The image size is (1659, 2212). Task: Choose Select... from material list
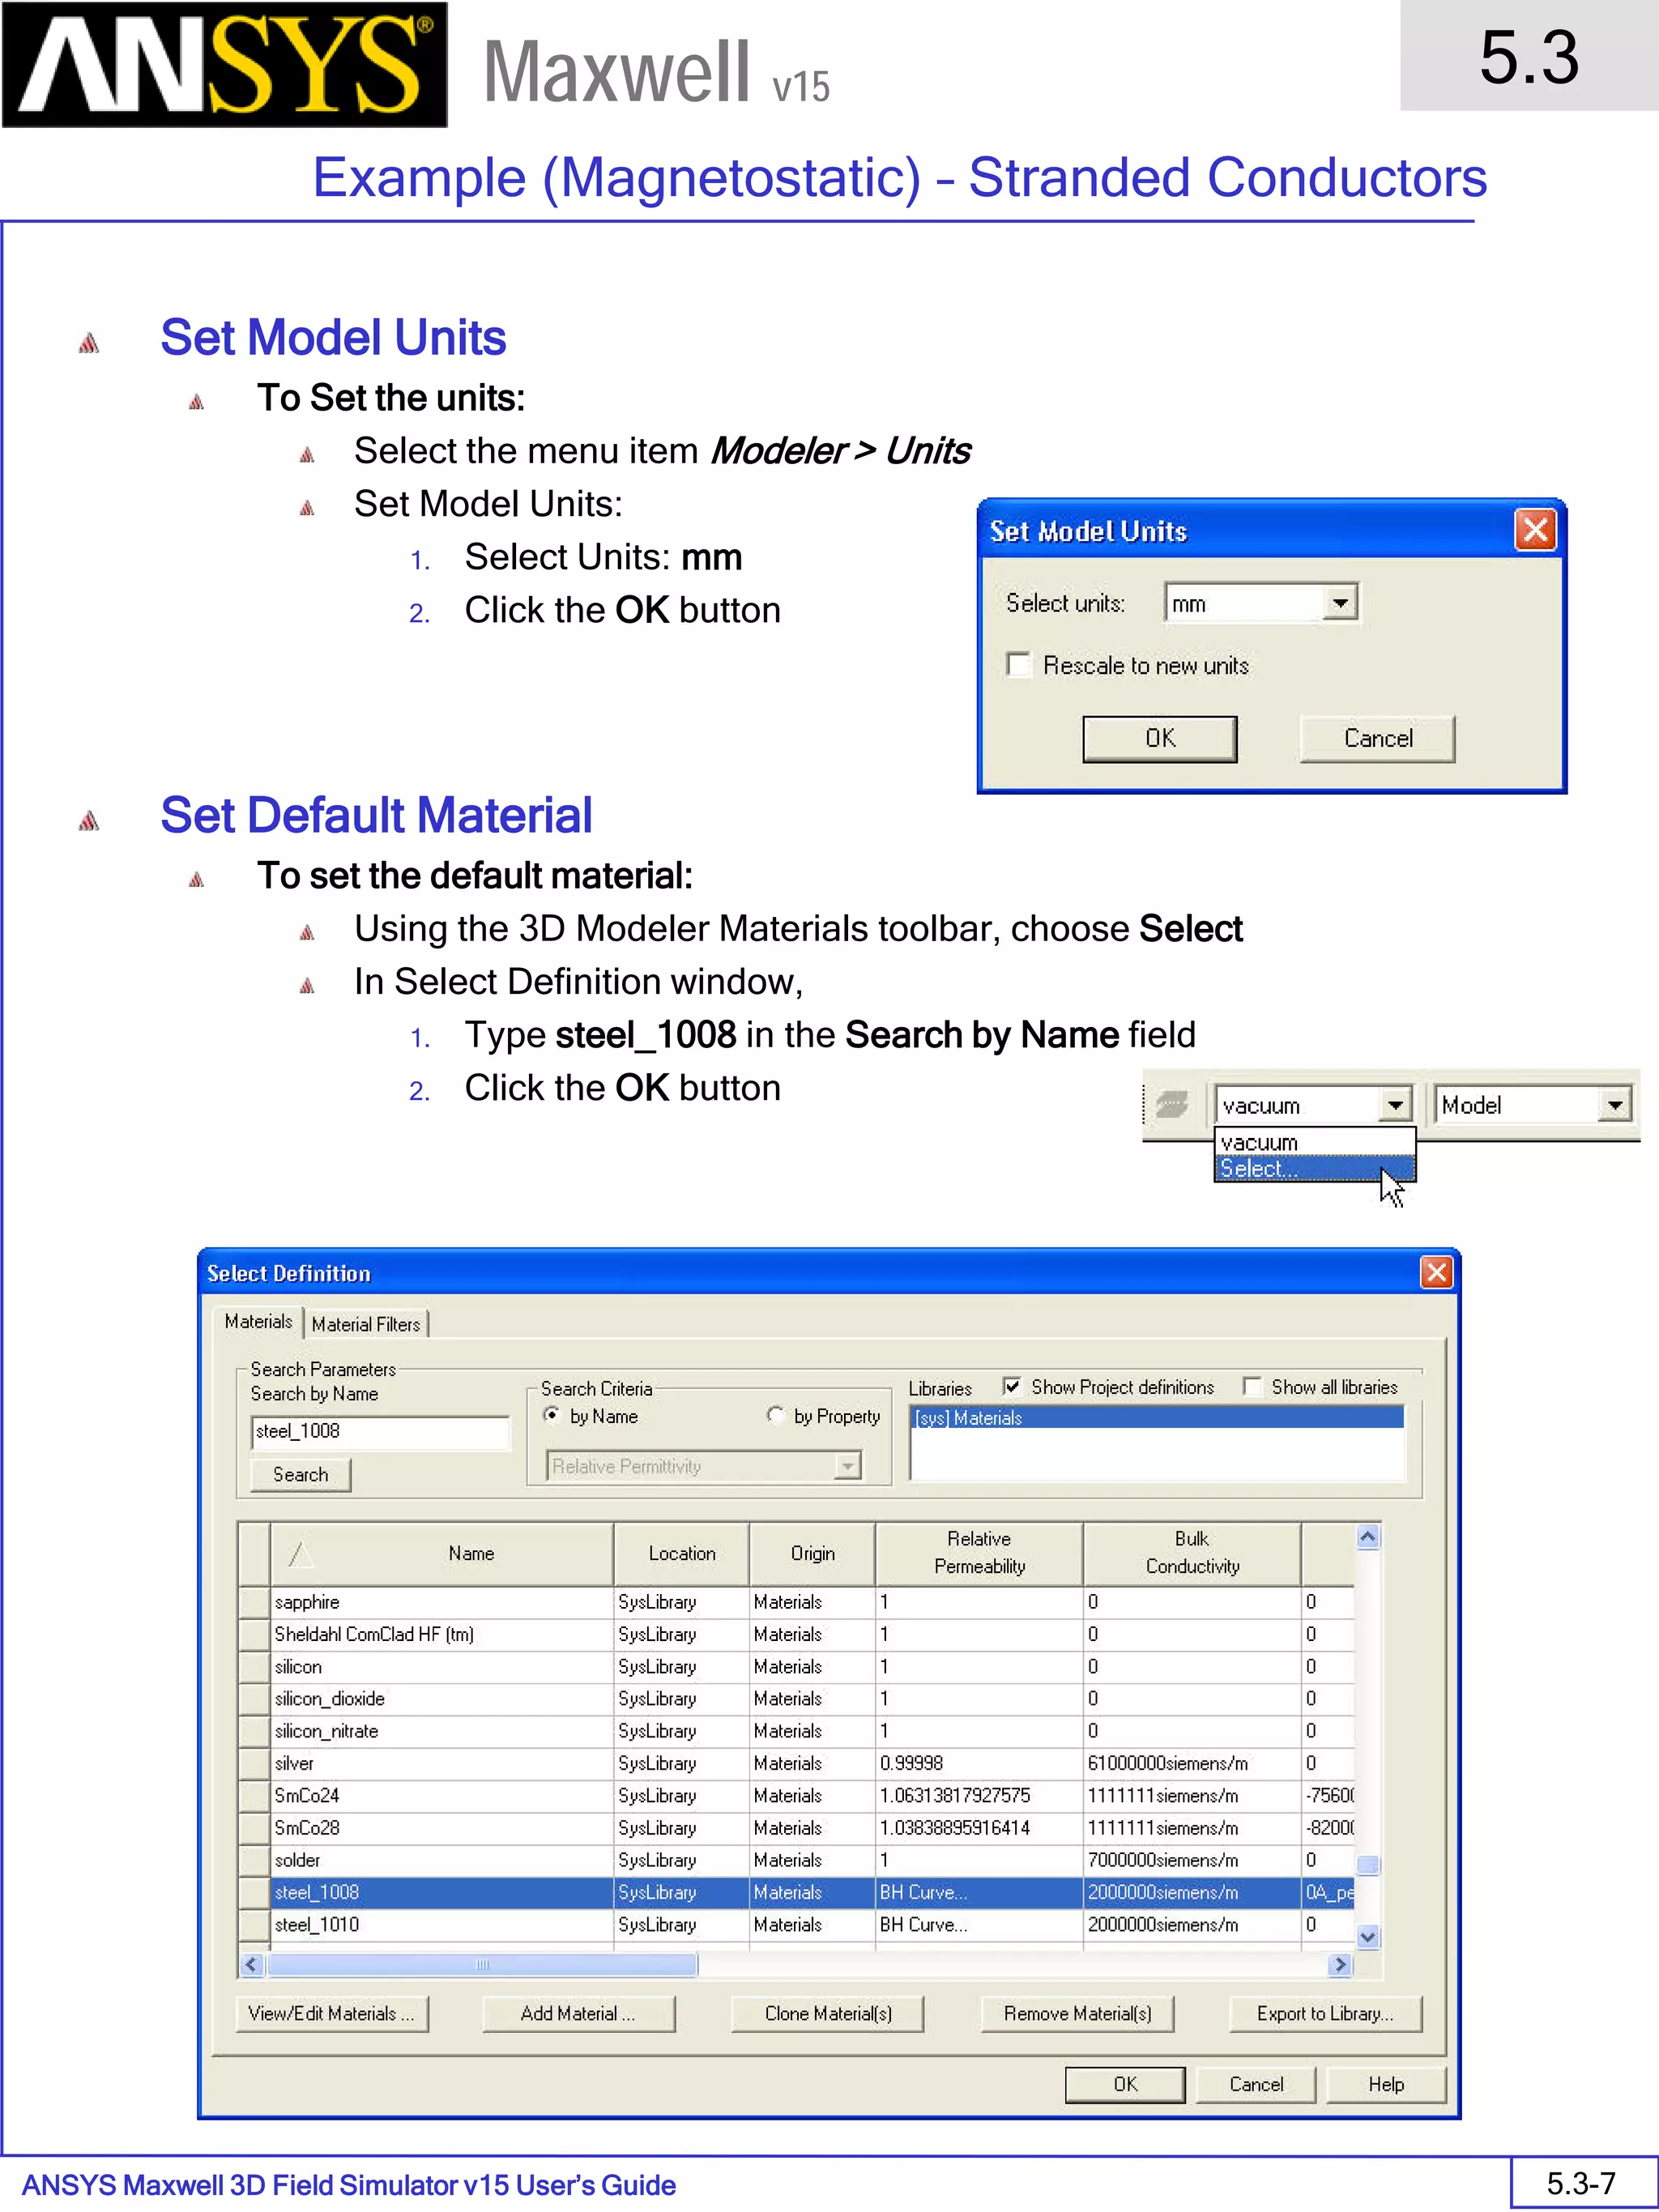click(1314, 1168)
